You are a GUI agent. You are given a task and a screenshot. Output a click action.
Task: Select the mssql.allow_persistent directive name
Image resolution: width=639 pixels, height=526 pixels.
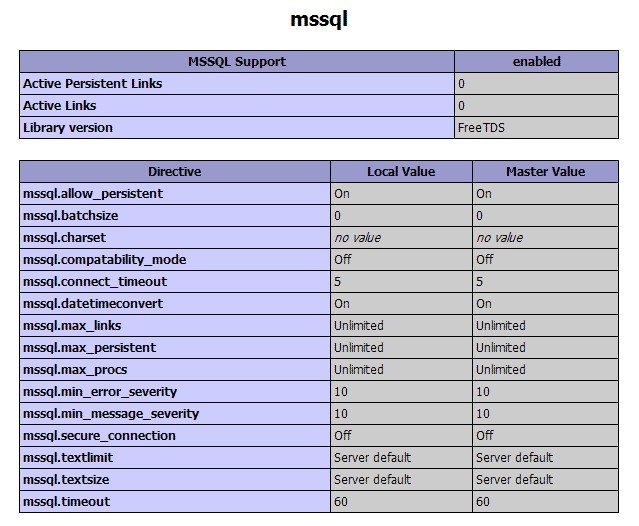(93, 194)
